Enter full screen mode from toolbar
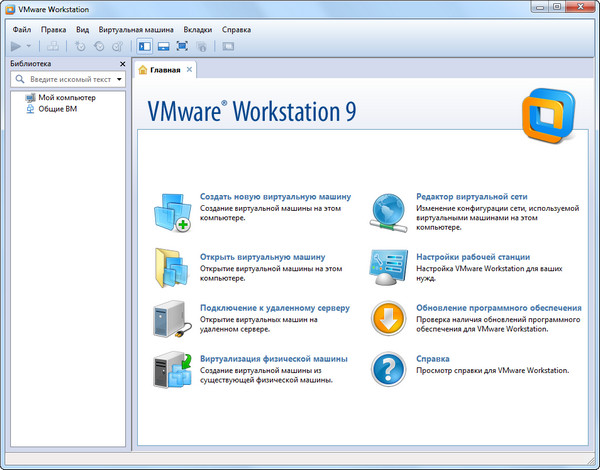The height and width of the screenshot is (470, 600). 182,46
